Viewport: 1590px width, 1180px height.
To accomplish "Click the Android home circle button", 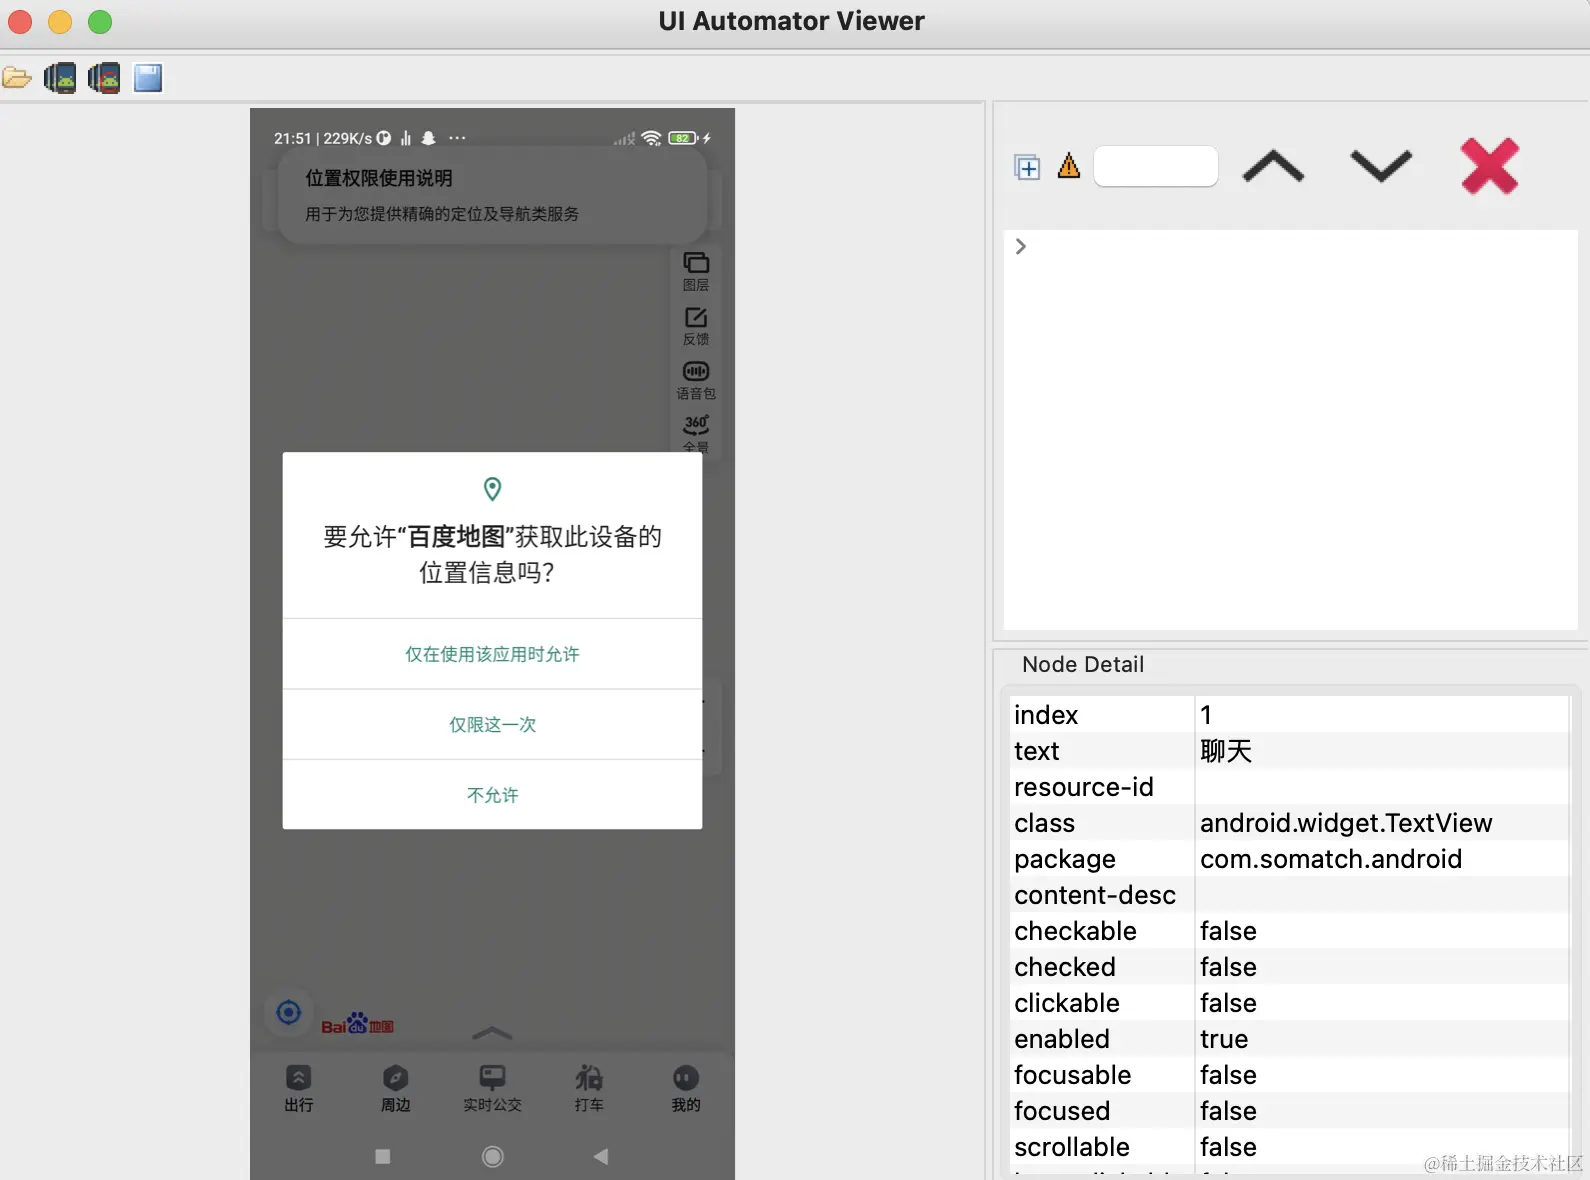I will [492, 1156].
